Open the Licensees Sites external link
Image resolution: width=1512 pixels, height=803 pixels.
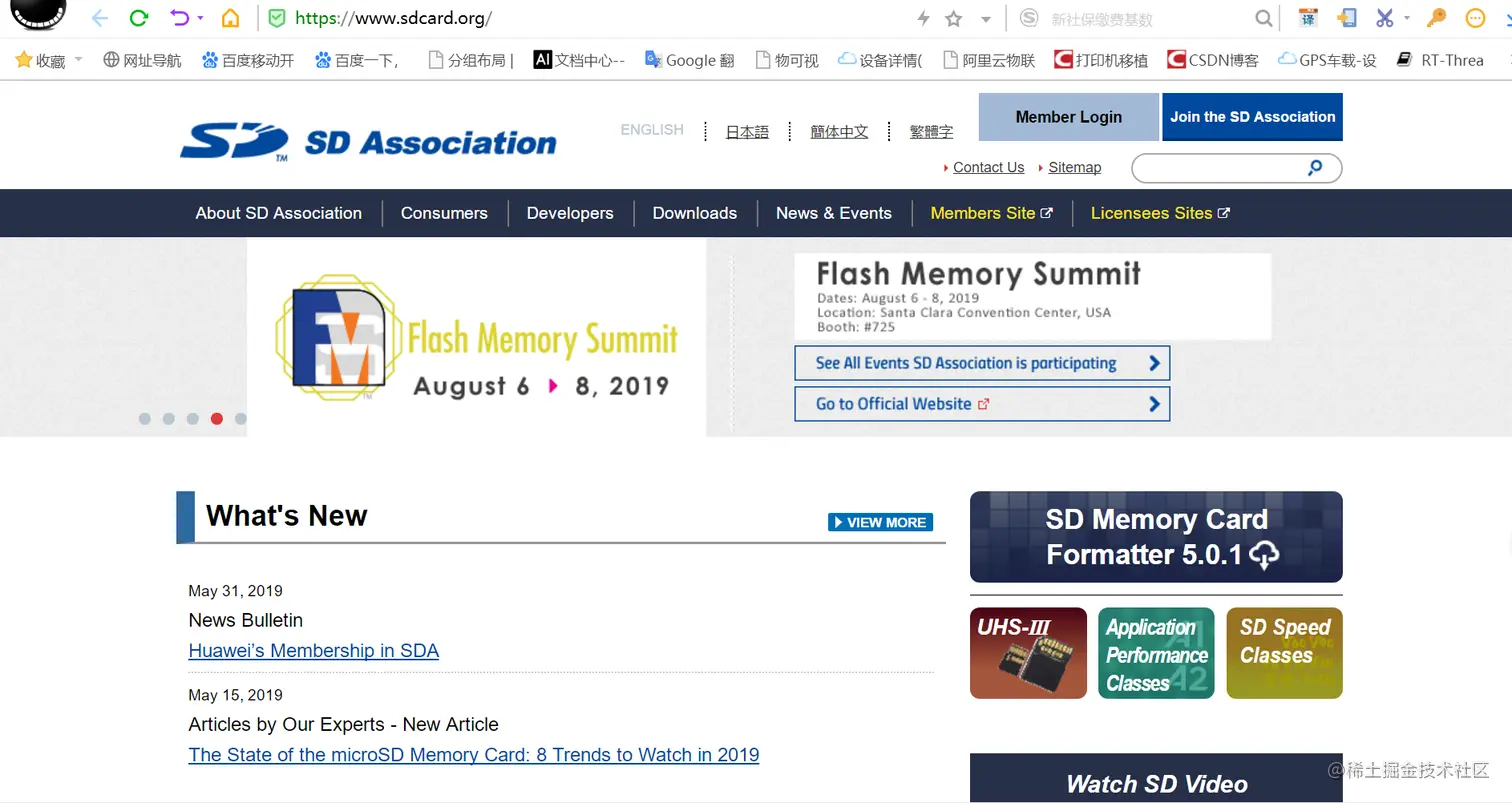[x=1160, y=213]
